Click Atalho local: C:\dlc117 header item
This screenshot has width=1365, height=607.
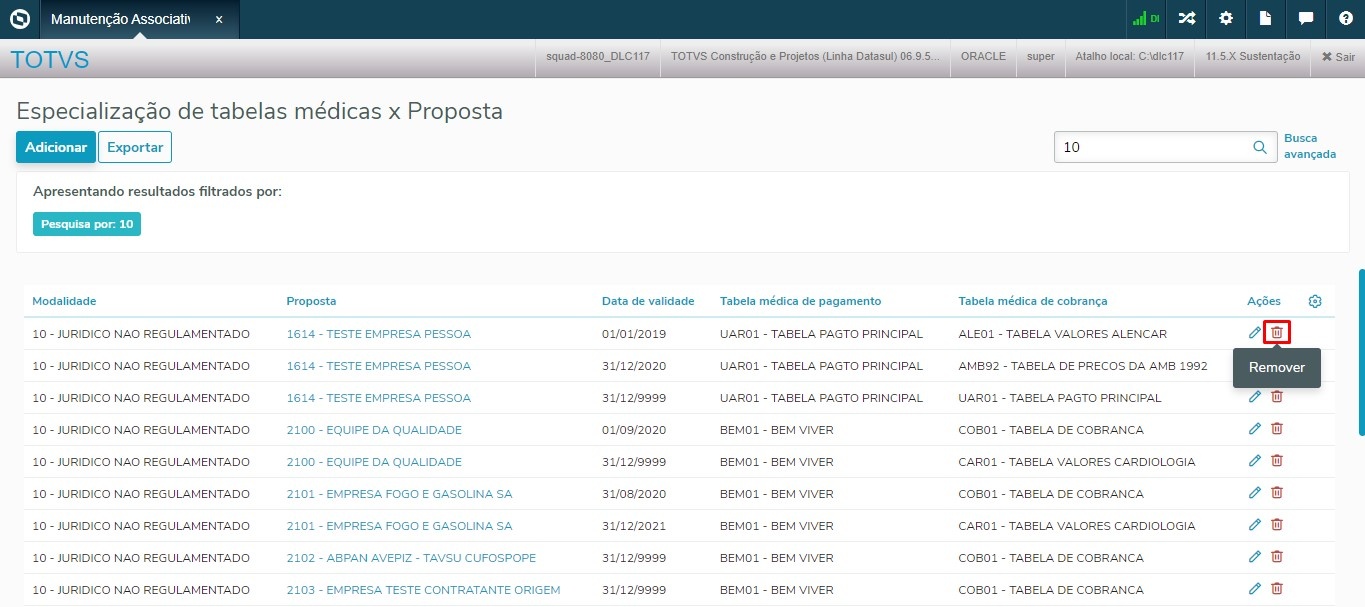[x=1129, y=57]
